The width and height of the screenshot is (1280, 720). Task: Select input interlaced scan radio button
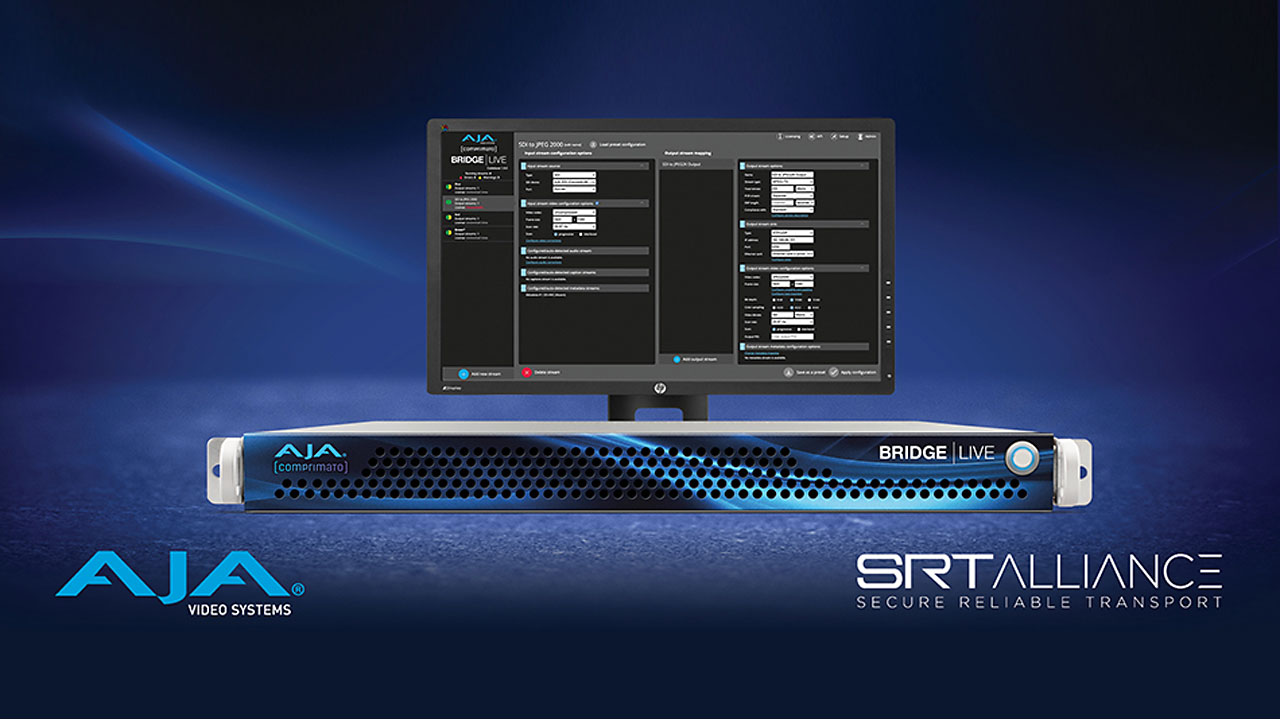click(581, 234)
